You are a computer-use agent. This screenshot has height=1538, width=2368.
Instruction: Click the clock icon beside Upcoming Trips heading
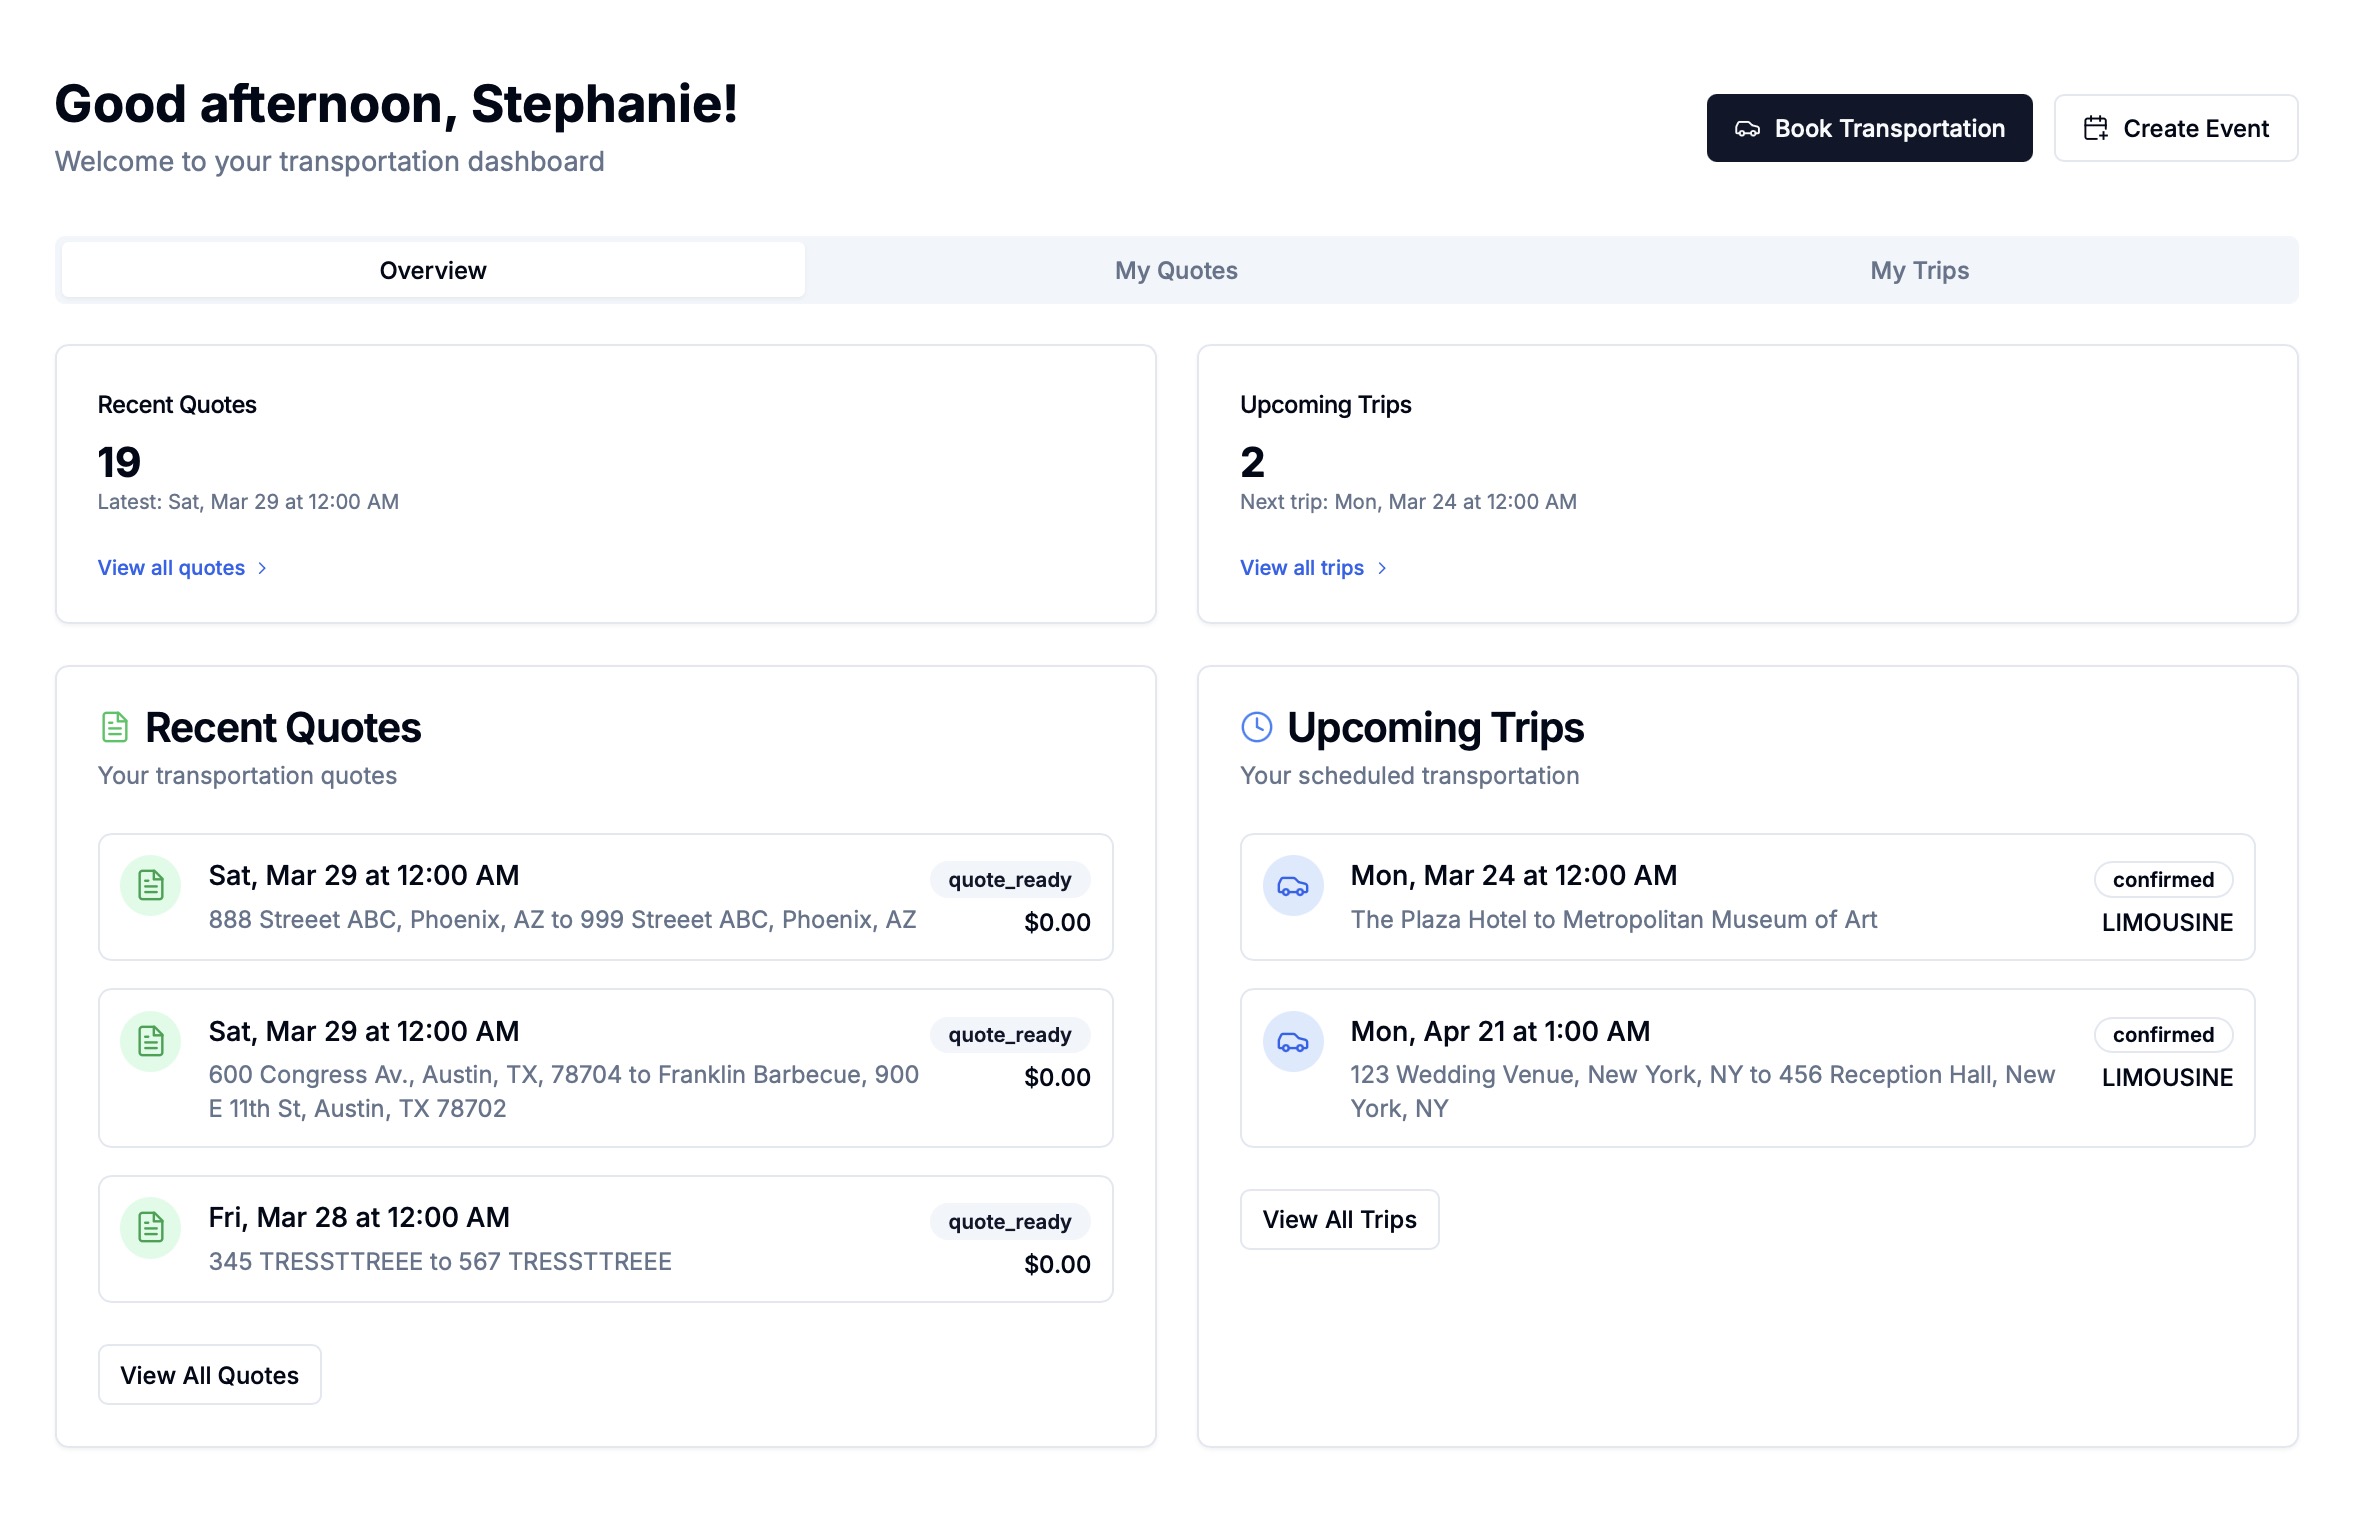1256,727
